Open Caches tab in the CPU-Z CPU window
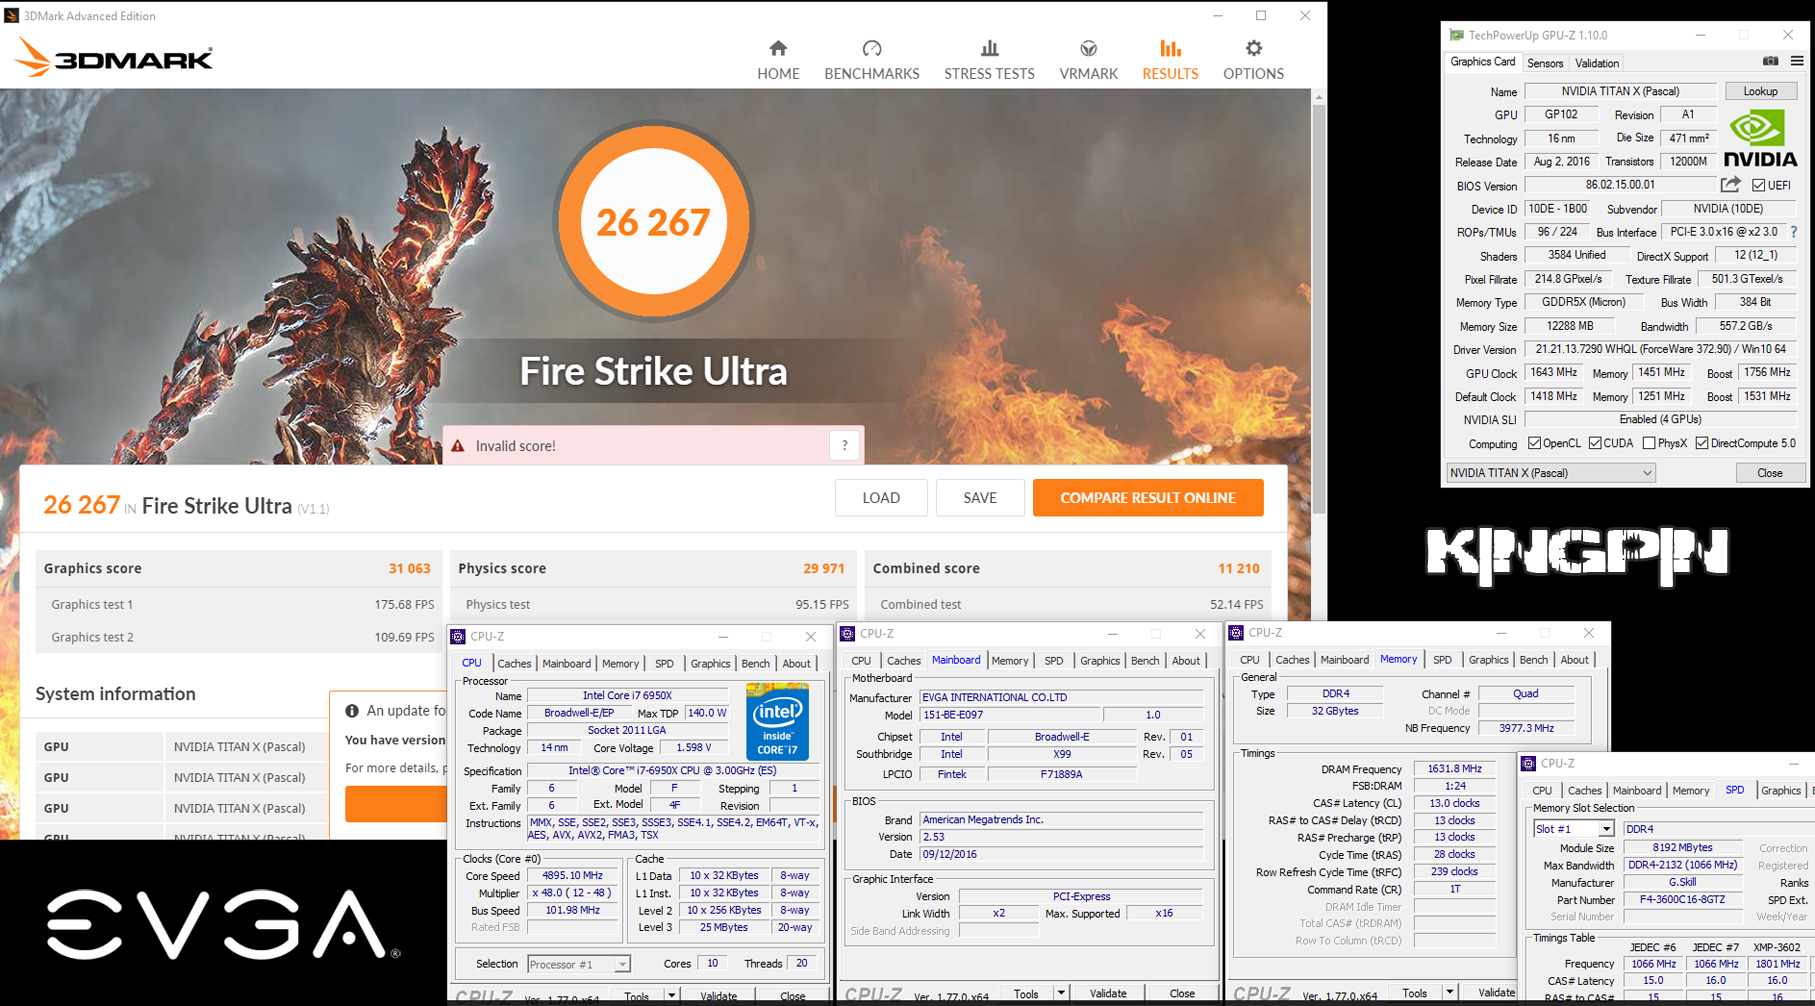1815x1006 pixels. coord(514,663)
